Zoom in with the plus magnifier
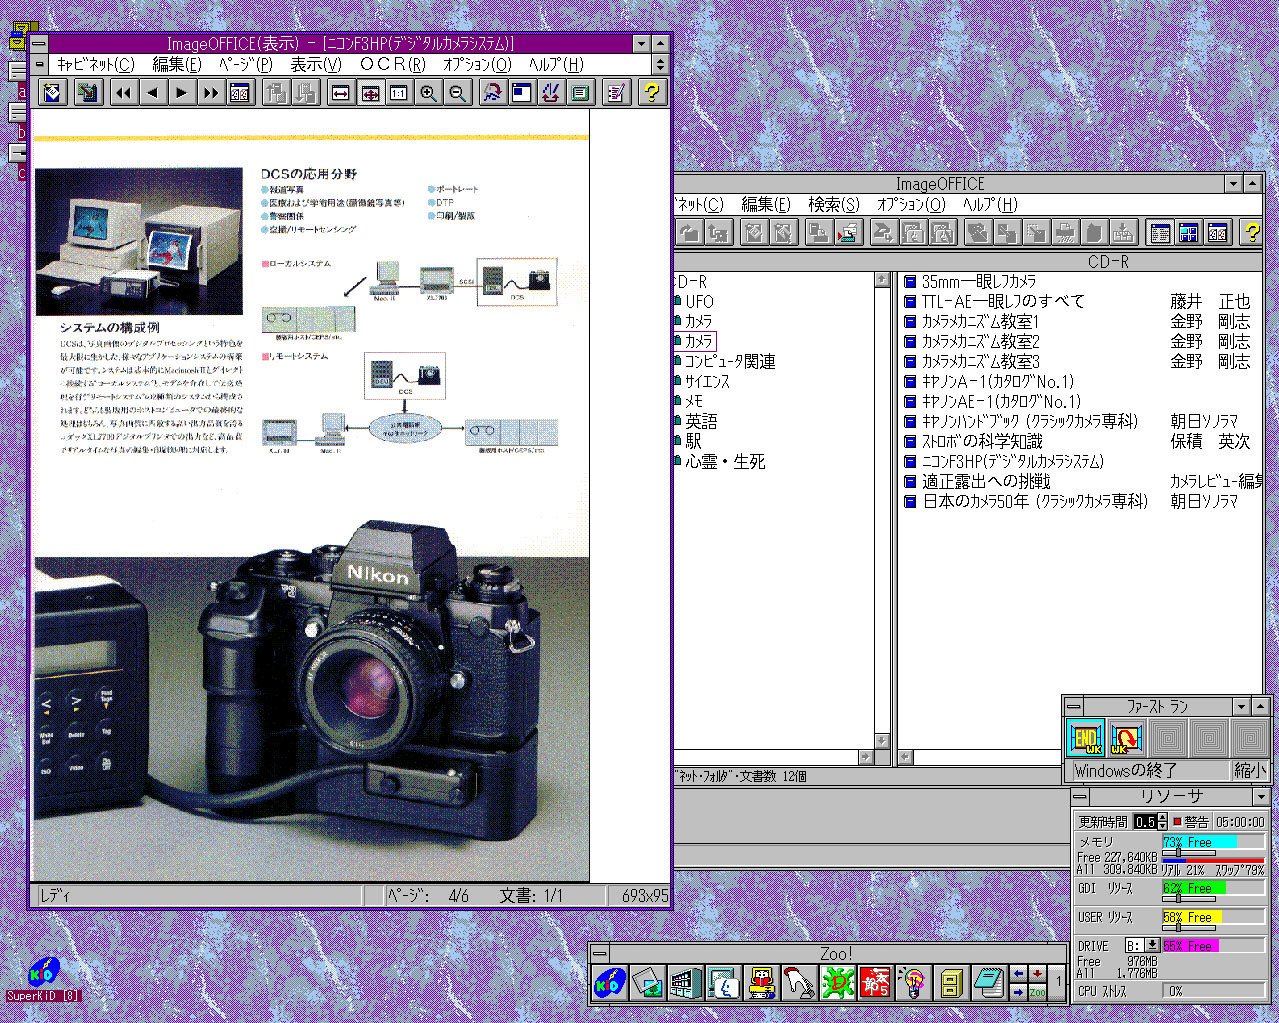1279x1023 pixels. pyautogui.click(x=428, y=93)
